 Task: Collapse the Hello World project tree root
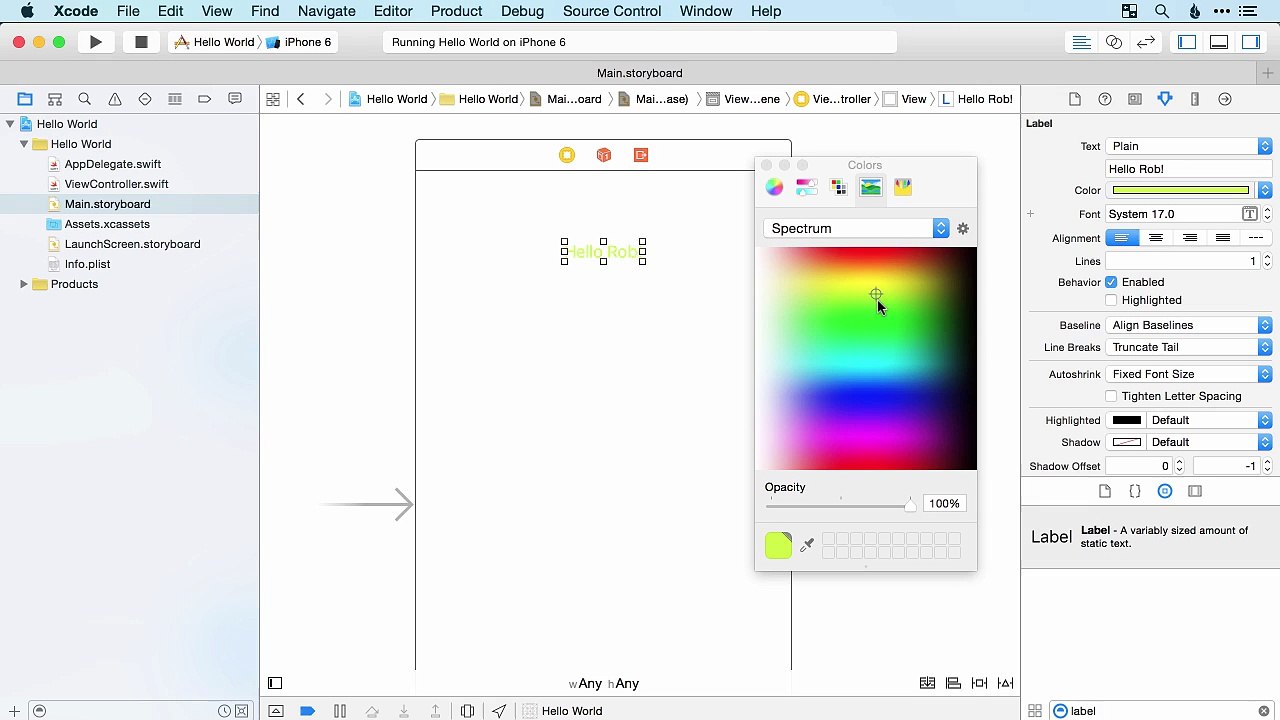pyautogui.click(x=10, y=124)
